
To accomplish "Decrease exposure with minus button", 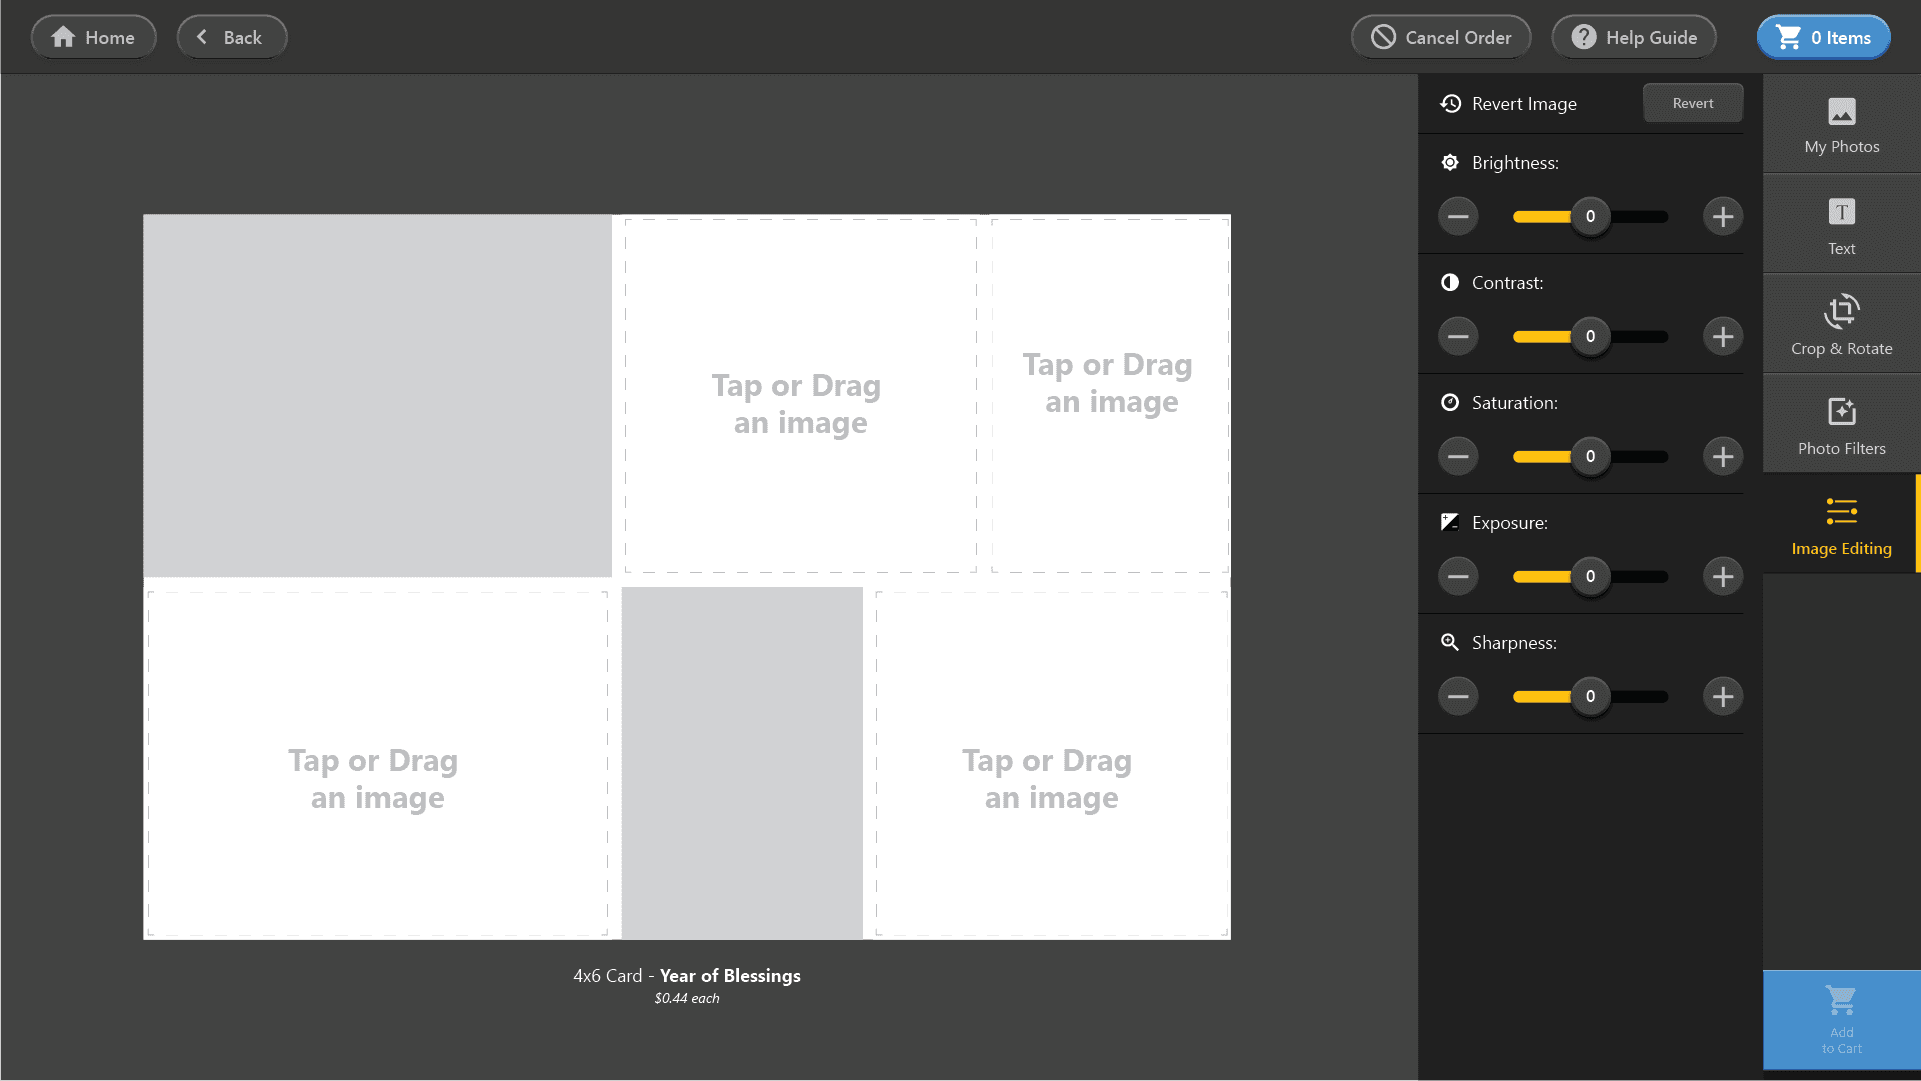I will click(1458, 576).
